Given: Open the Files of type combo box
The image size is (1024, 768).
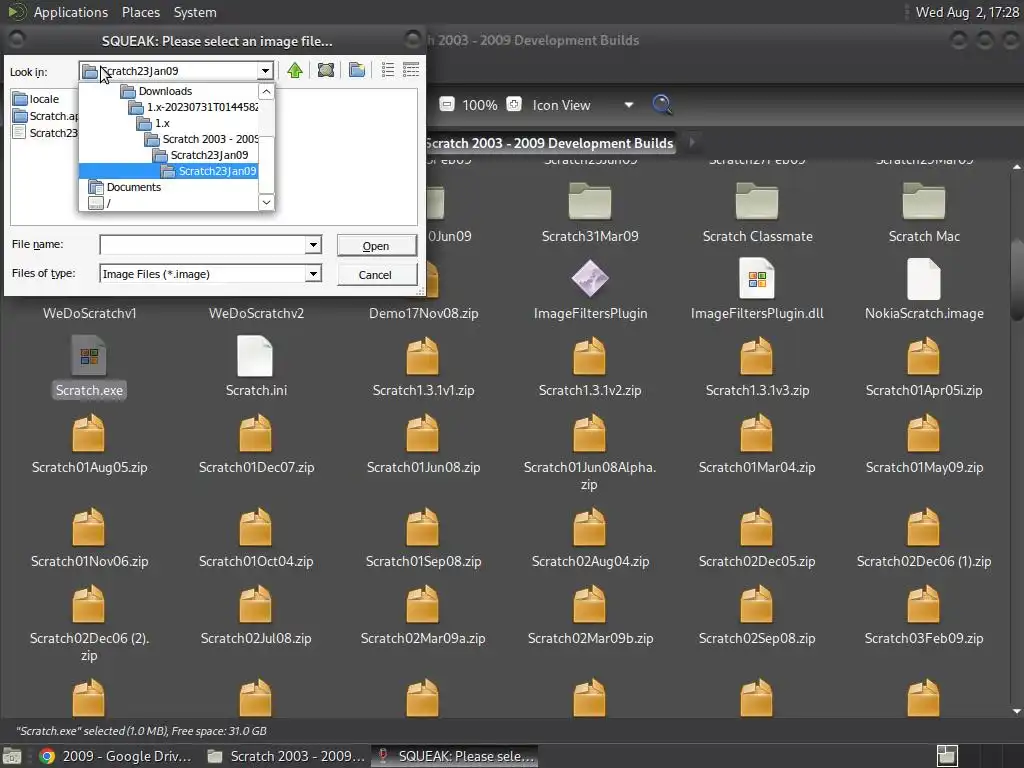Looking at the screenshot, I should (210, 274).
